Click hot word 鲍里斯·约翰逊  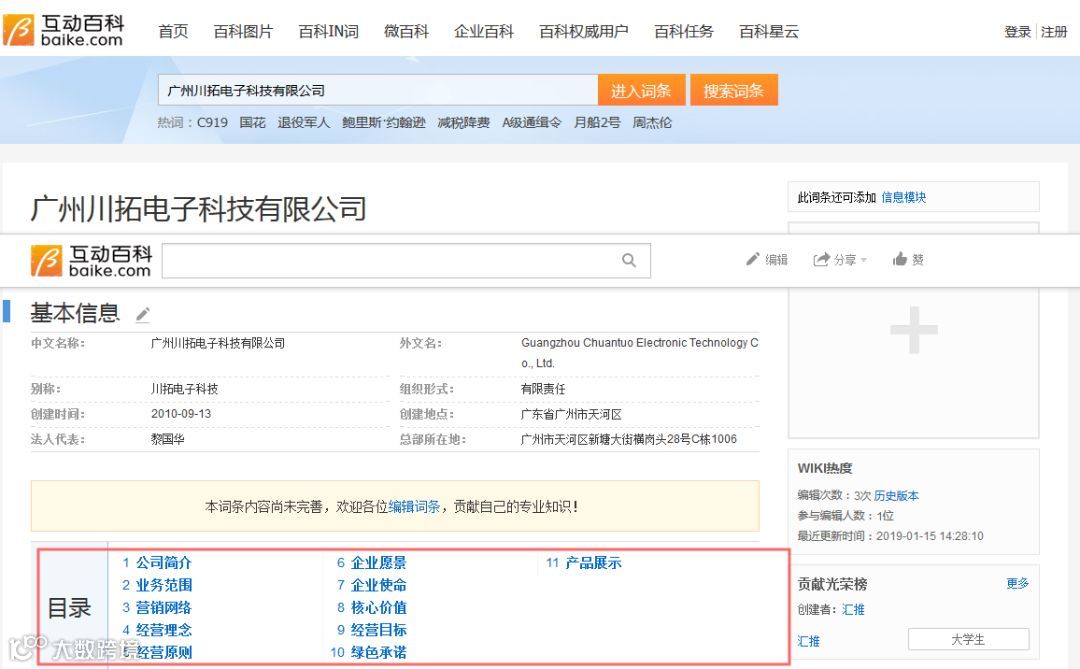(x=384, y=123)
